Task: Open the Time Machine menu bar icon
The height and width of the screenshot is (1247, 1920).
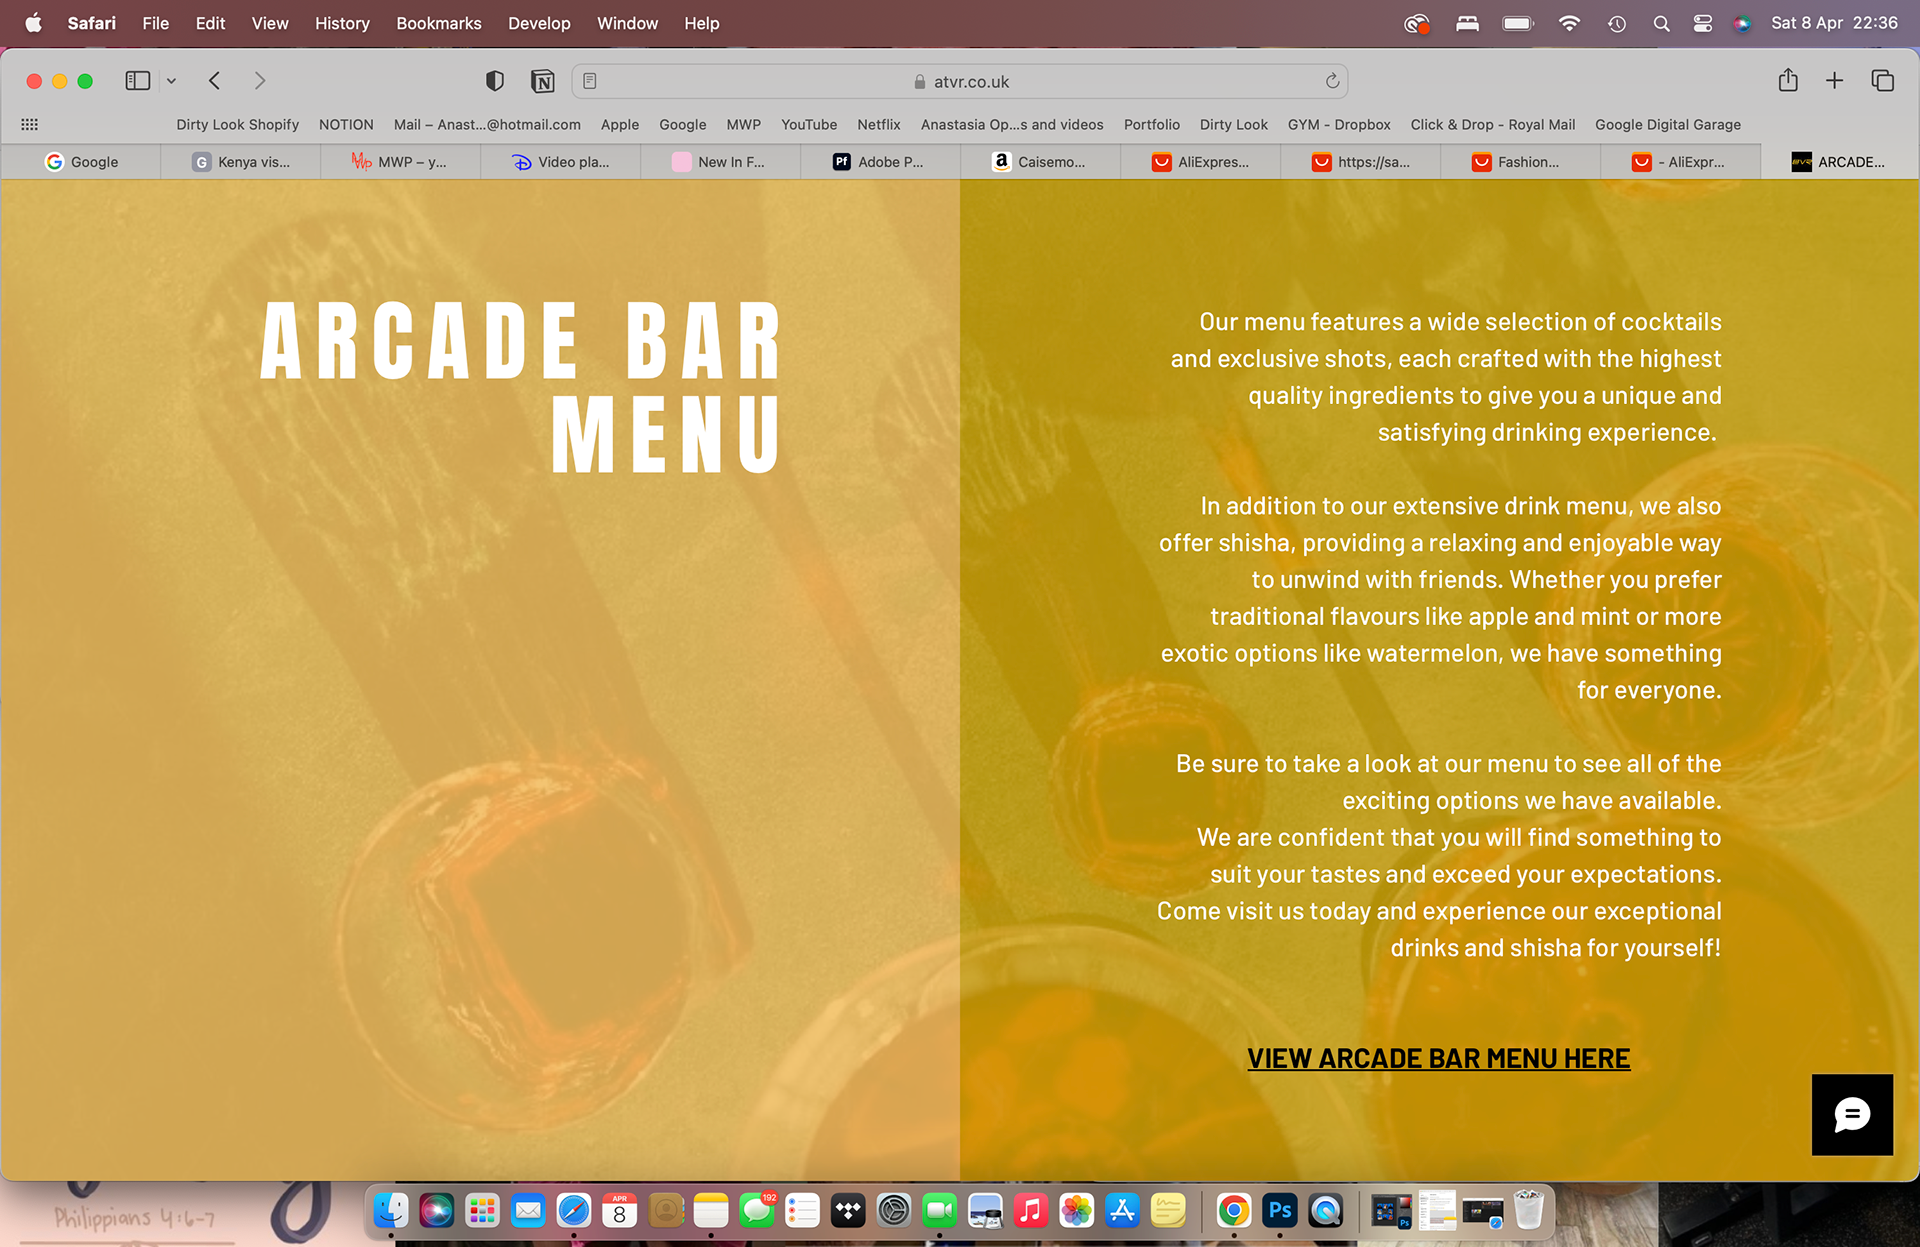Action: tap(1617, 23)
